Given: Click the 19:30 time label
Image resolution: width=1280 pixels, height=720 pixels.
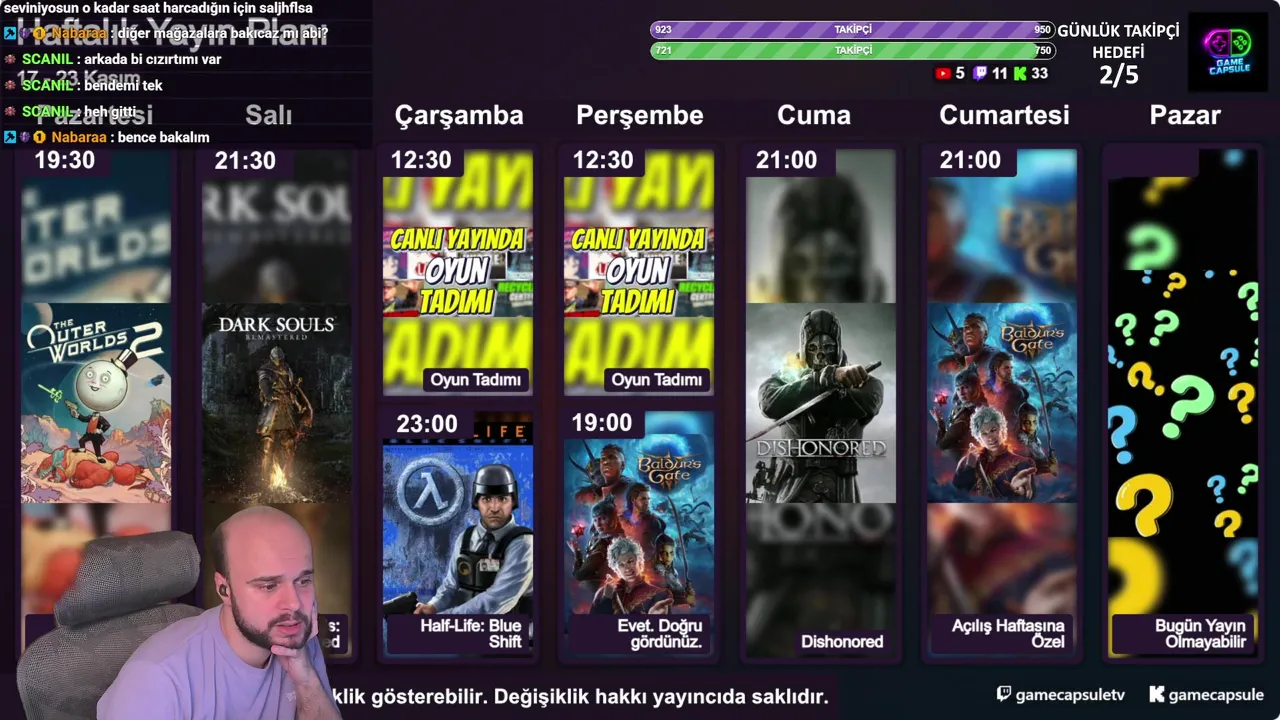Looking at the screenshot, I should (65, 160).
